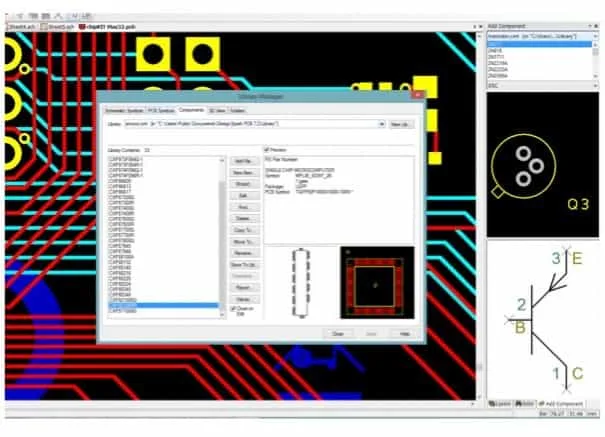Open the PCB Symbols tab

pos(160,109)
